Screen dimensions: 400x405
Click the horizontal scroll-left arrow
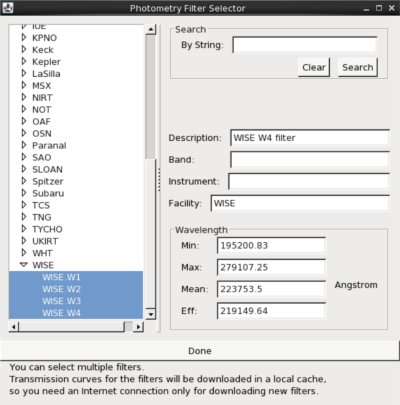[14, 327]
